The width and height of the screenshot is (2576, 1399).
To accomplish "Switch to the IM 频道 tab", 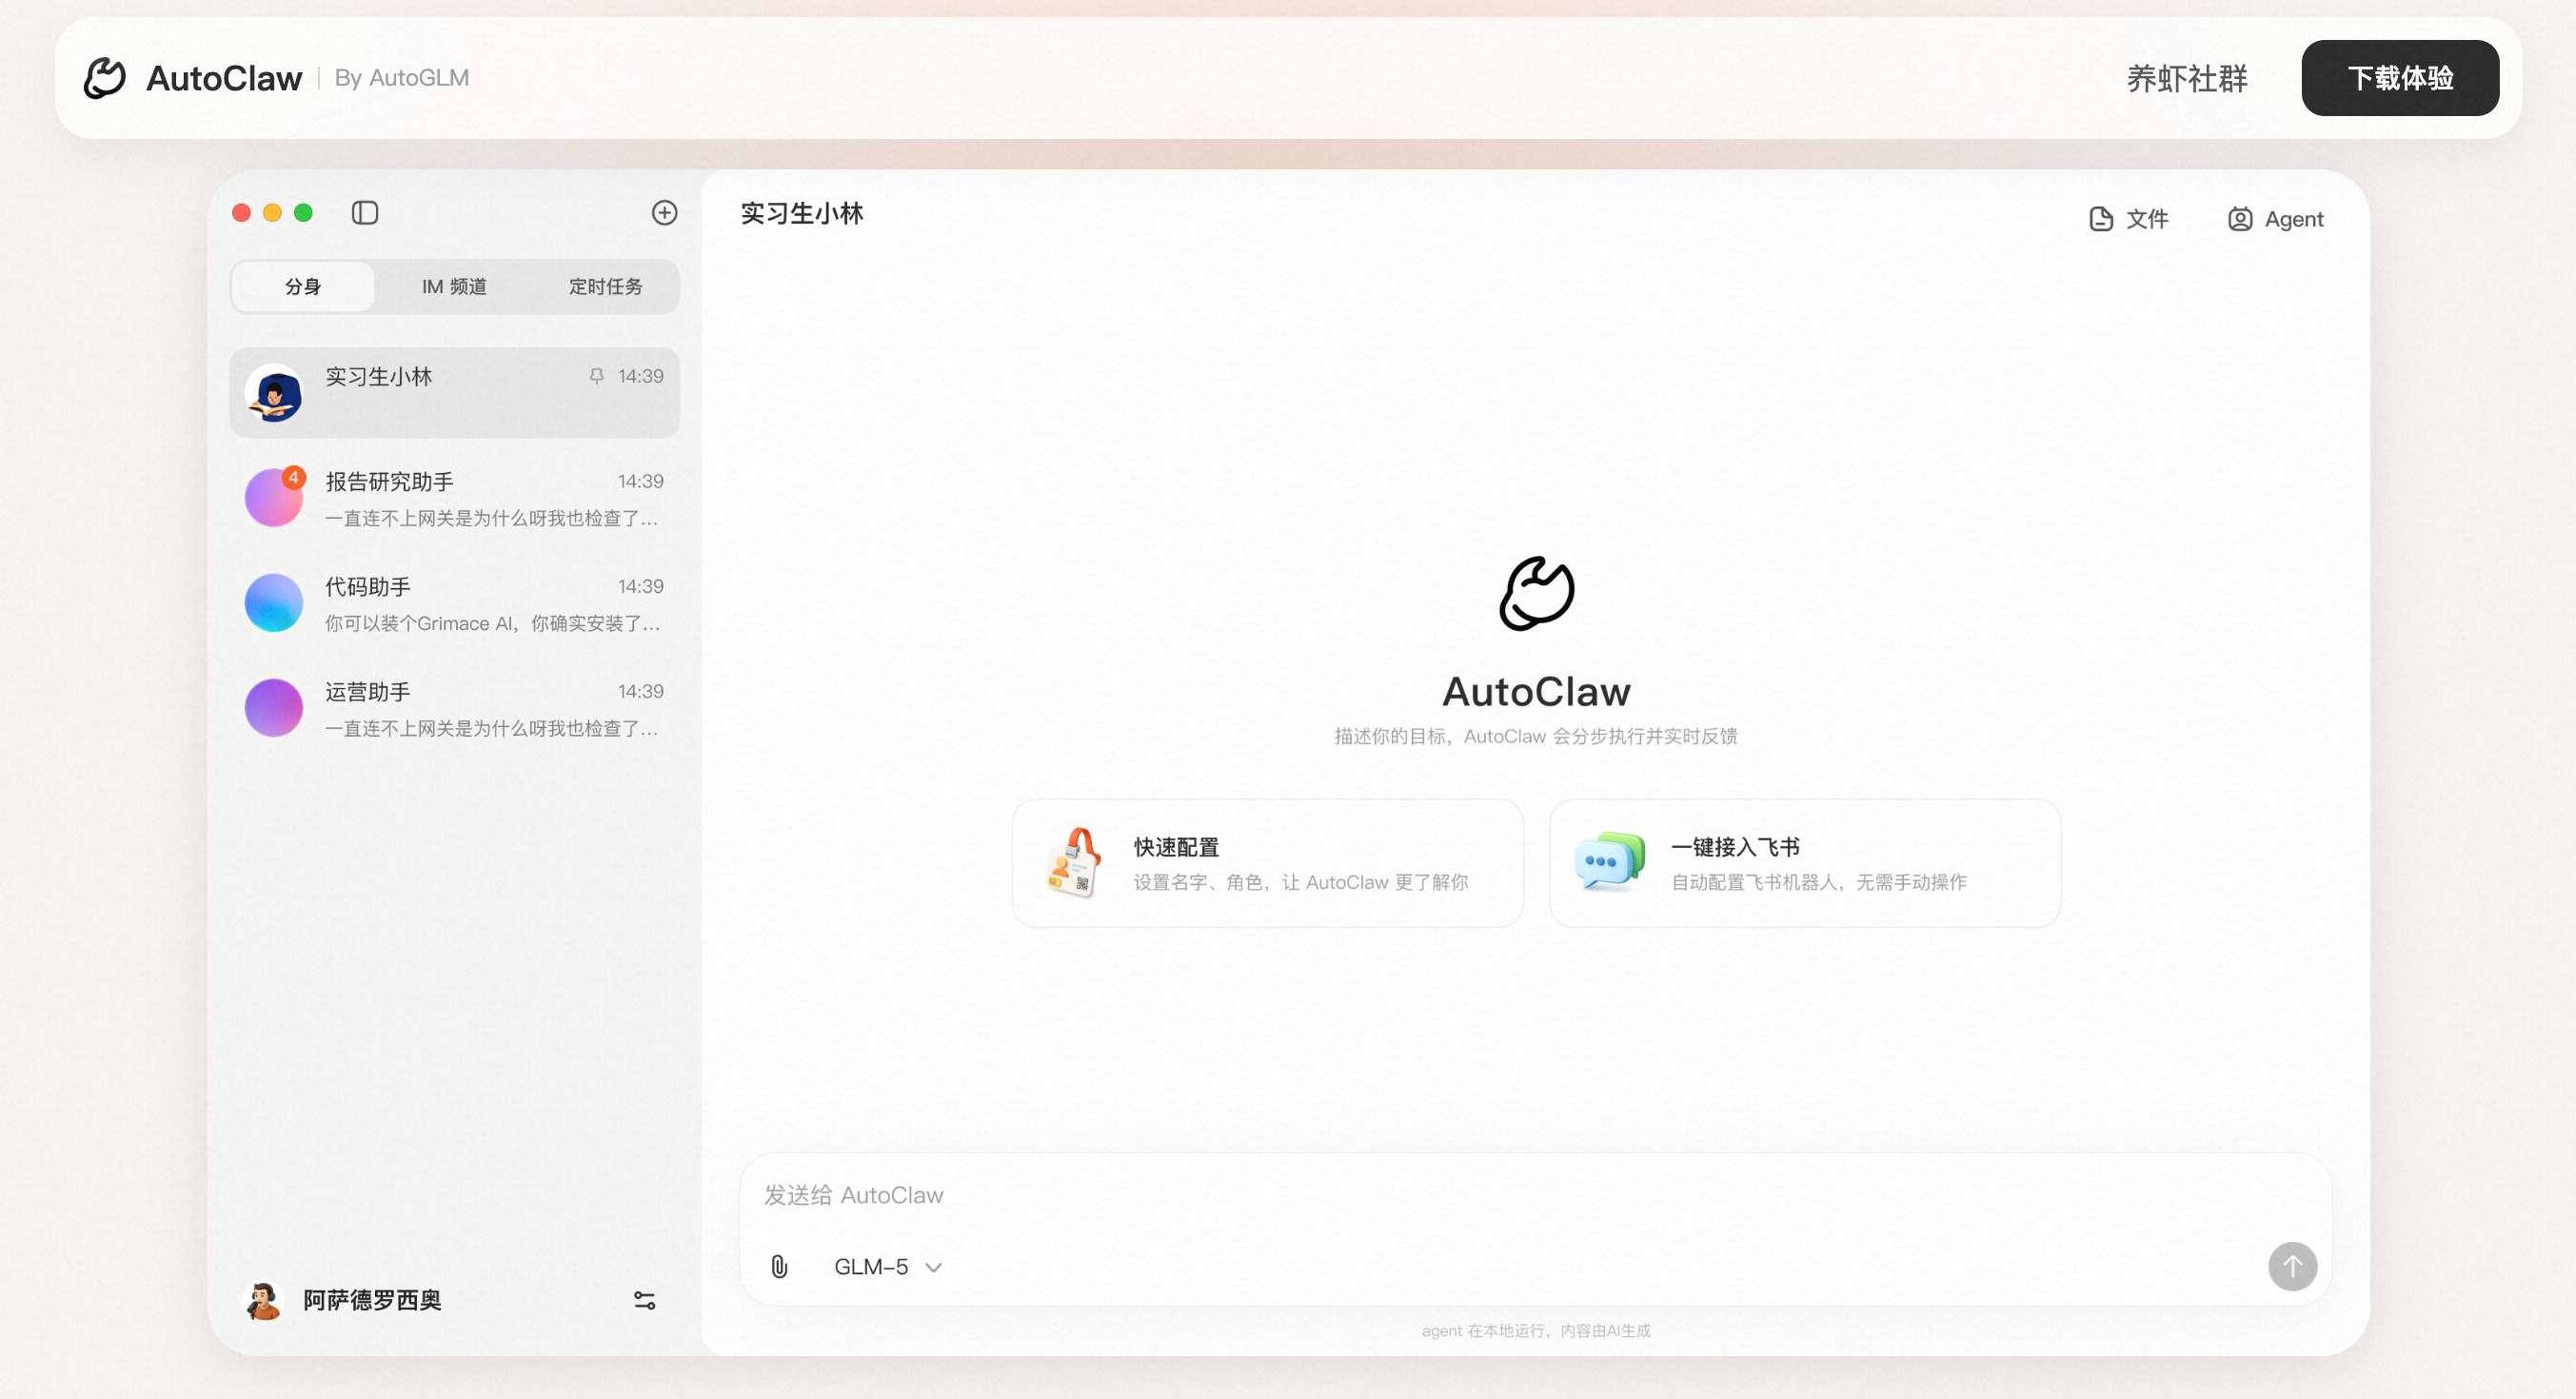I will click(x=454, y=287).
